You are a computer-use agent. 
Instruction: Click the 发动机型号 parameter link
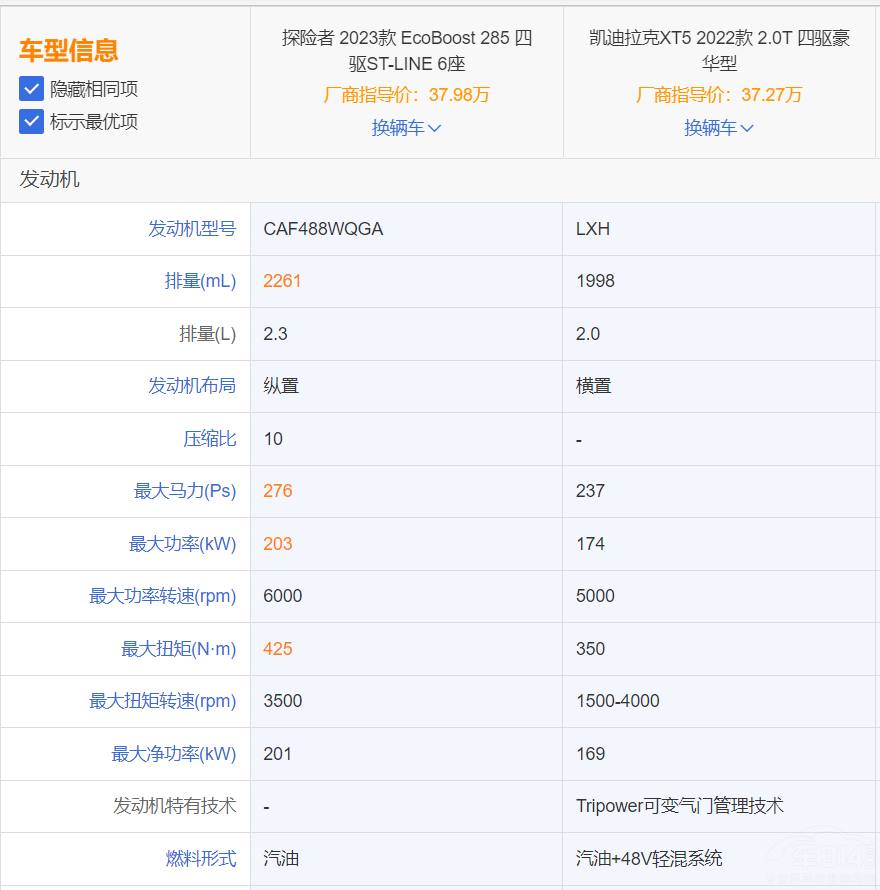click(192, 229)
